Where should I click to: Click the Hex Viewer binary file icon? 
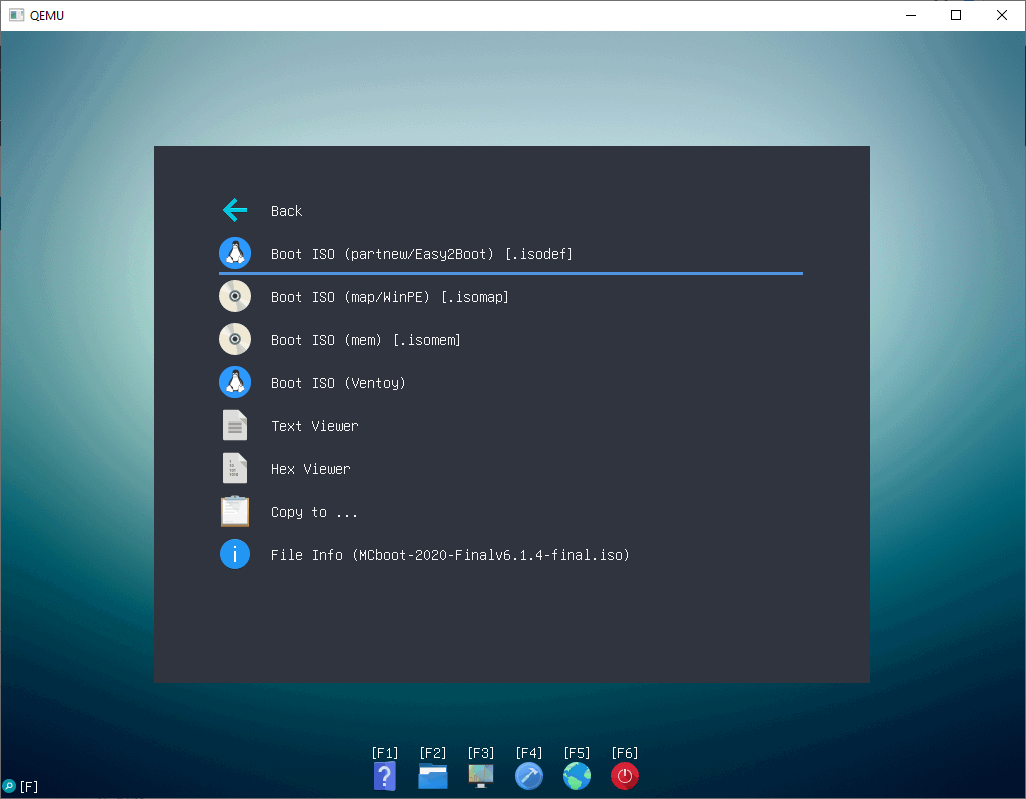pos(235,469)
